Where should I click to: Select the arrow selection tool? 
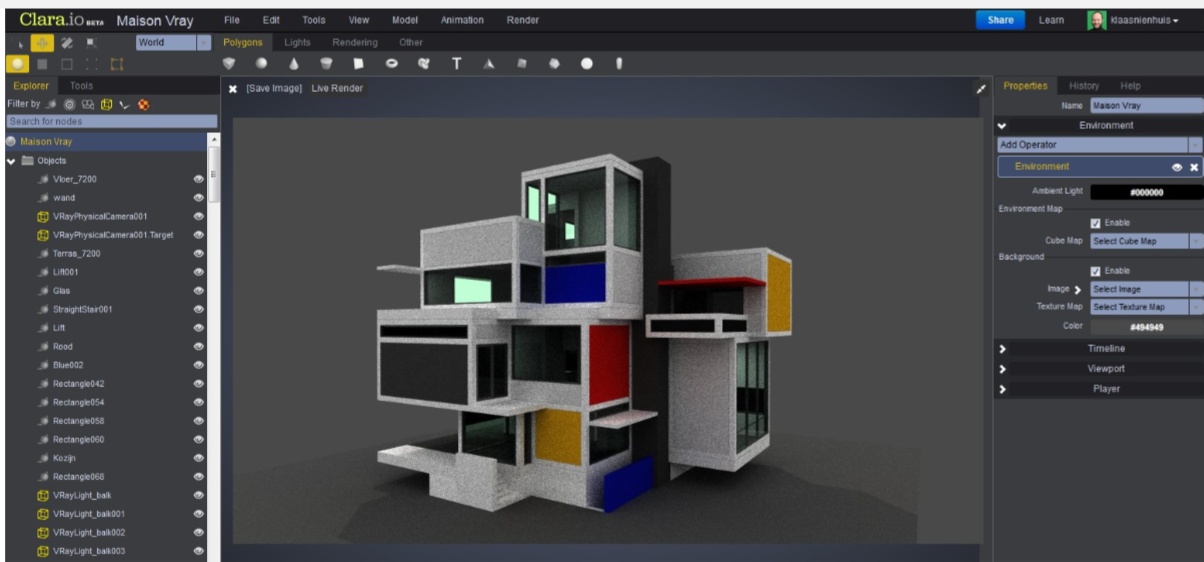click(19, 43)
